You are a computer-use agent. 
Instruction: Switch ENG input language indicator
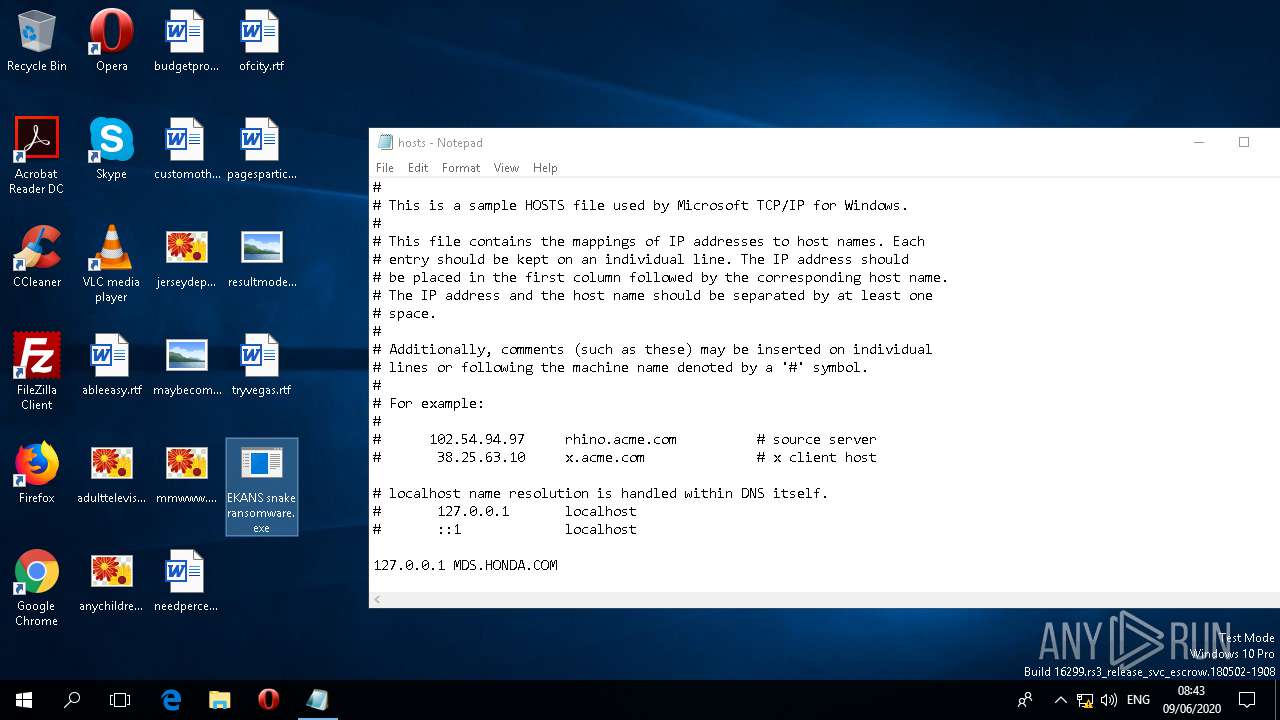[x=1138, y=700]
